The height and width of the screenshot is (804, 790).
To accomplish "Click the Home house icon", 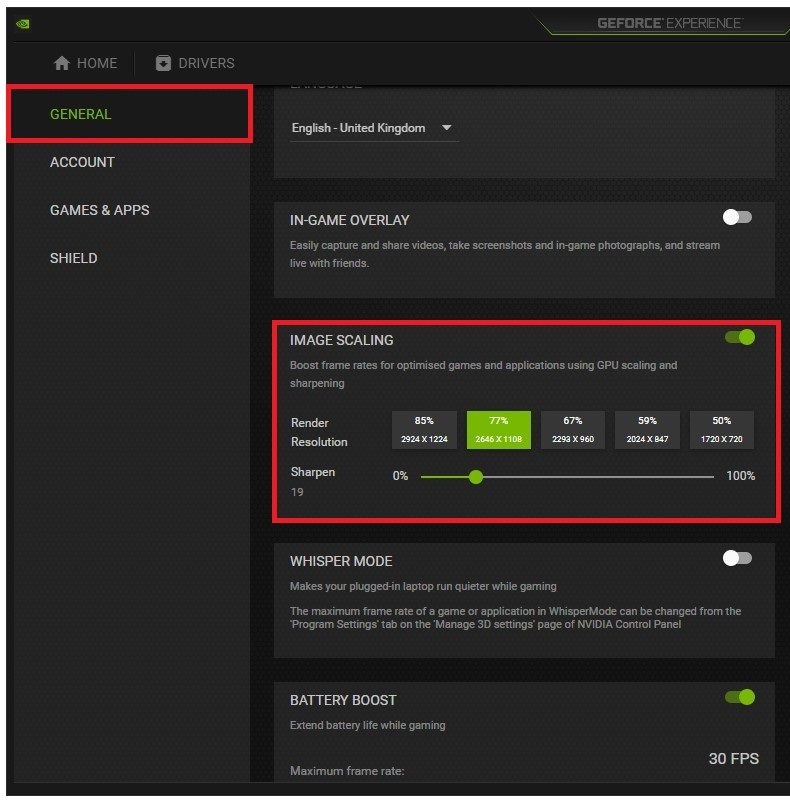I will 62,63.
